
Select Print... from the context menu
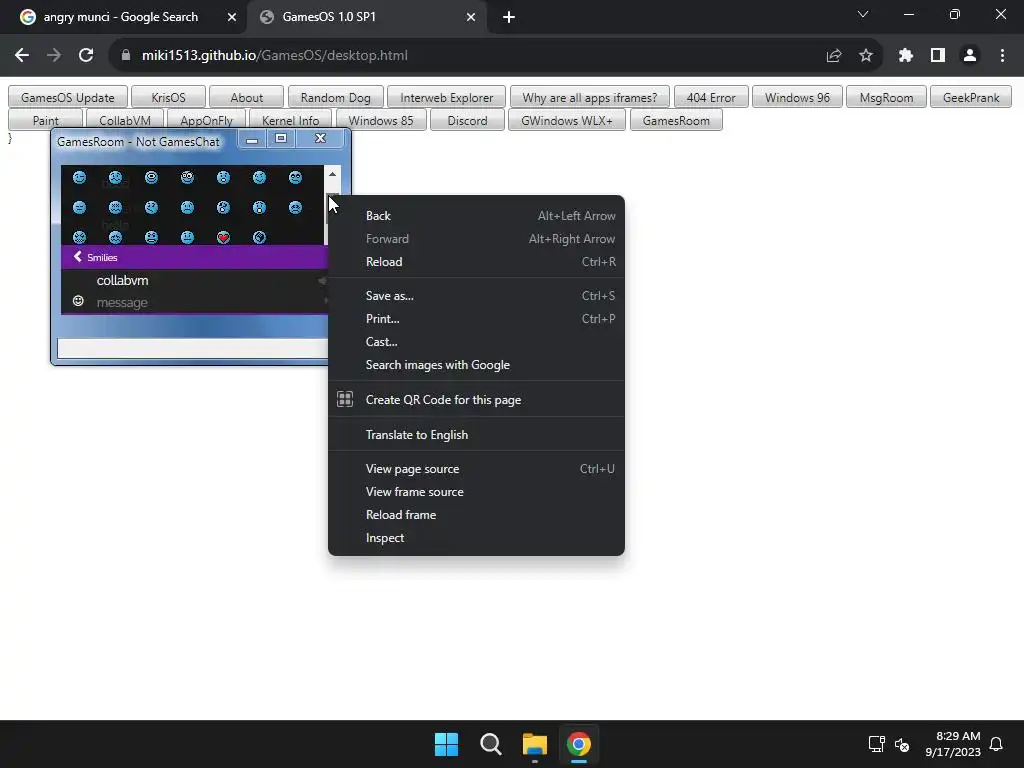coord(476,319)
